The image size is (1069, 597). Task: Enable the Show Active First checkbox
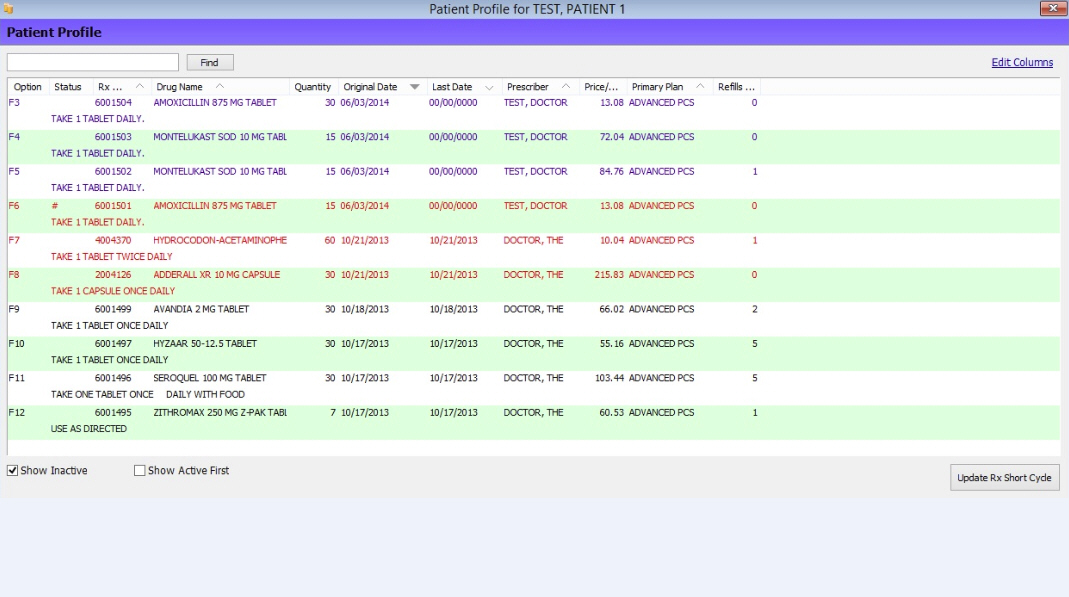[140, 470]
